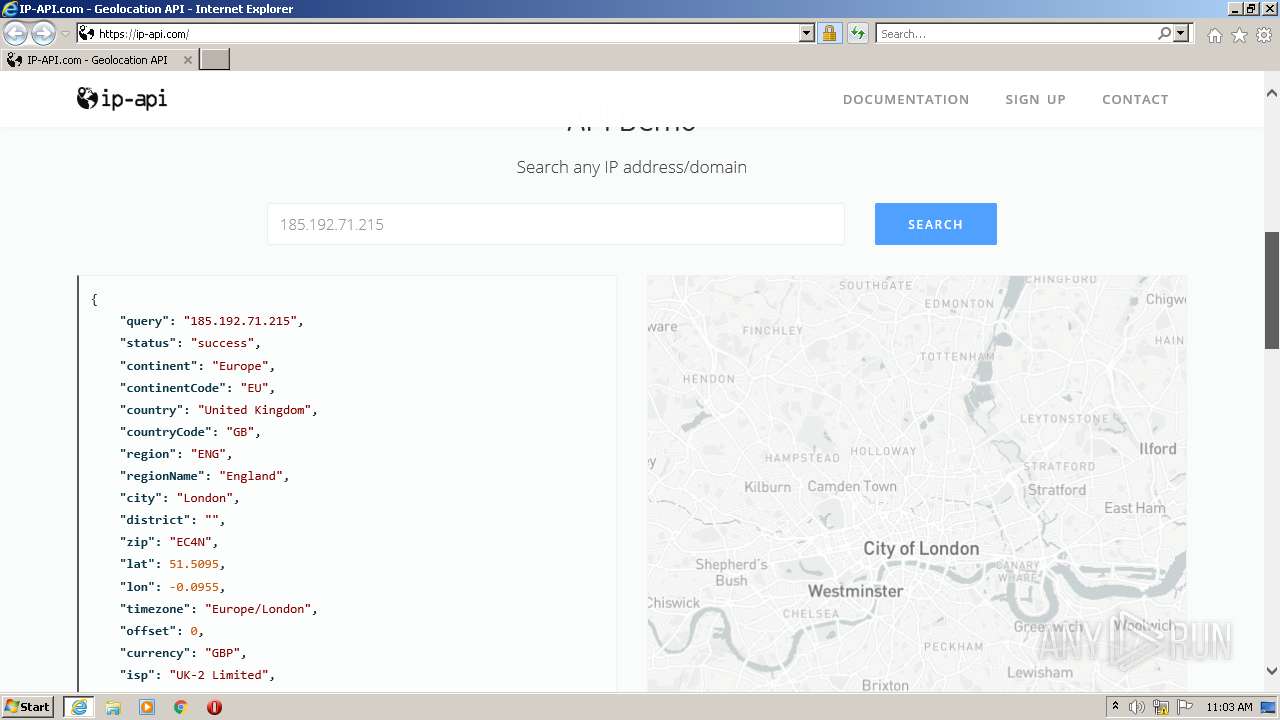Screen dimensions: 1280x720
Task: Click the "success" status value
Action: (223, 343)
